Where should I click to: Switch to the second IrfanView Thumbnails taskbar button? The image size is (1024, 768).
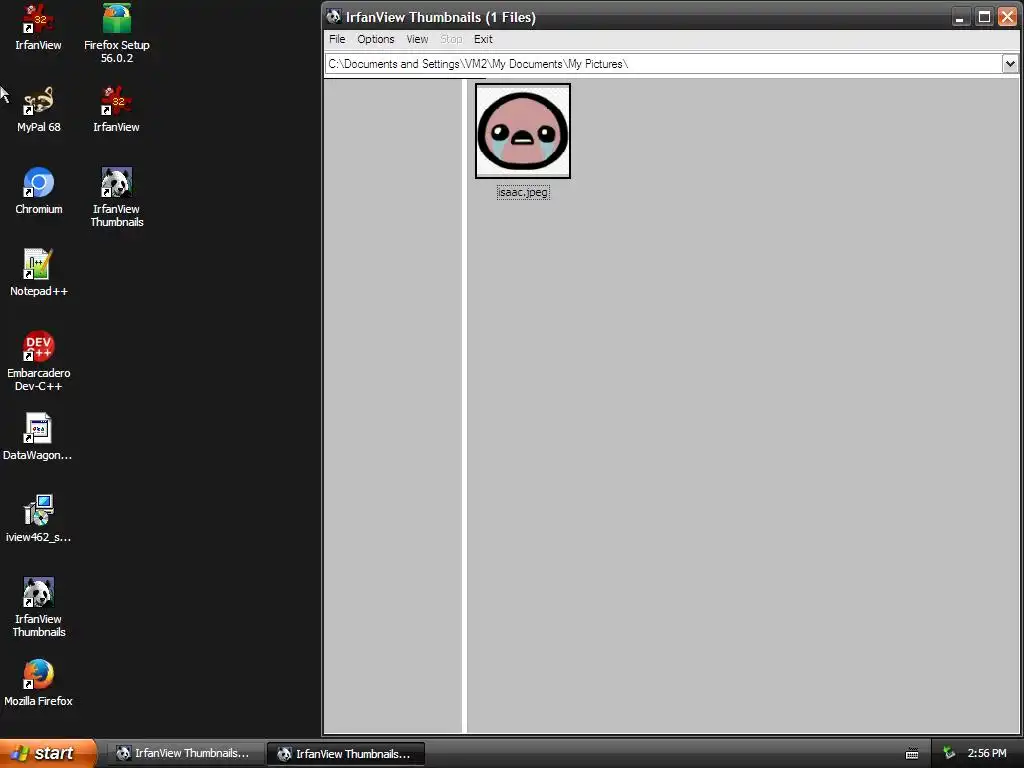[x=346, y=754]
